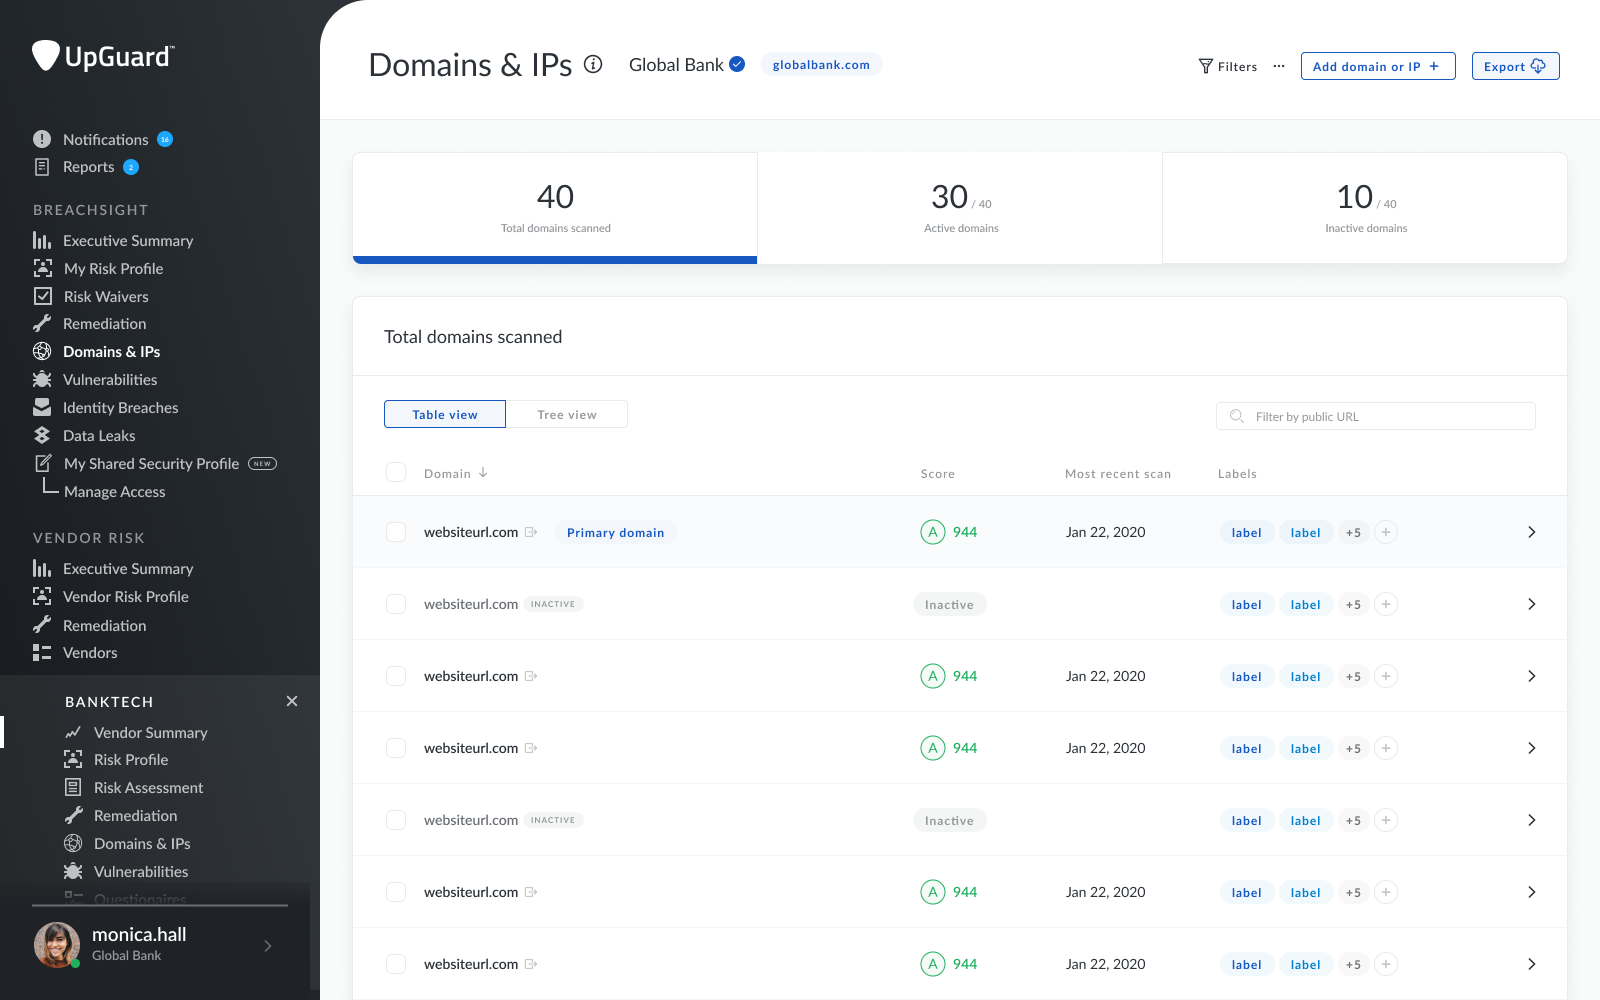The width and height of the screenshot is (1600, 1000).
Task: Click +5 labels on Primary domain row
Action: point(1353,532)
